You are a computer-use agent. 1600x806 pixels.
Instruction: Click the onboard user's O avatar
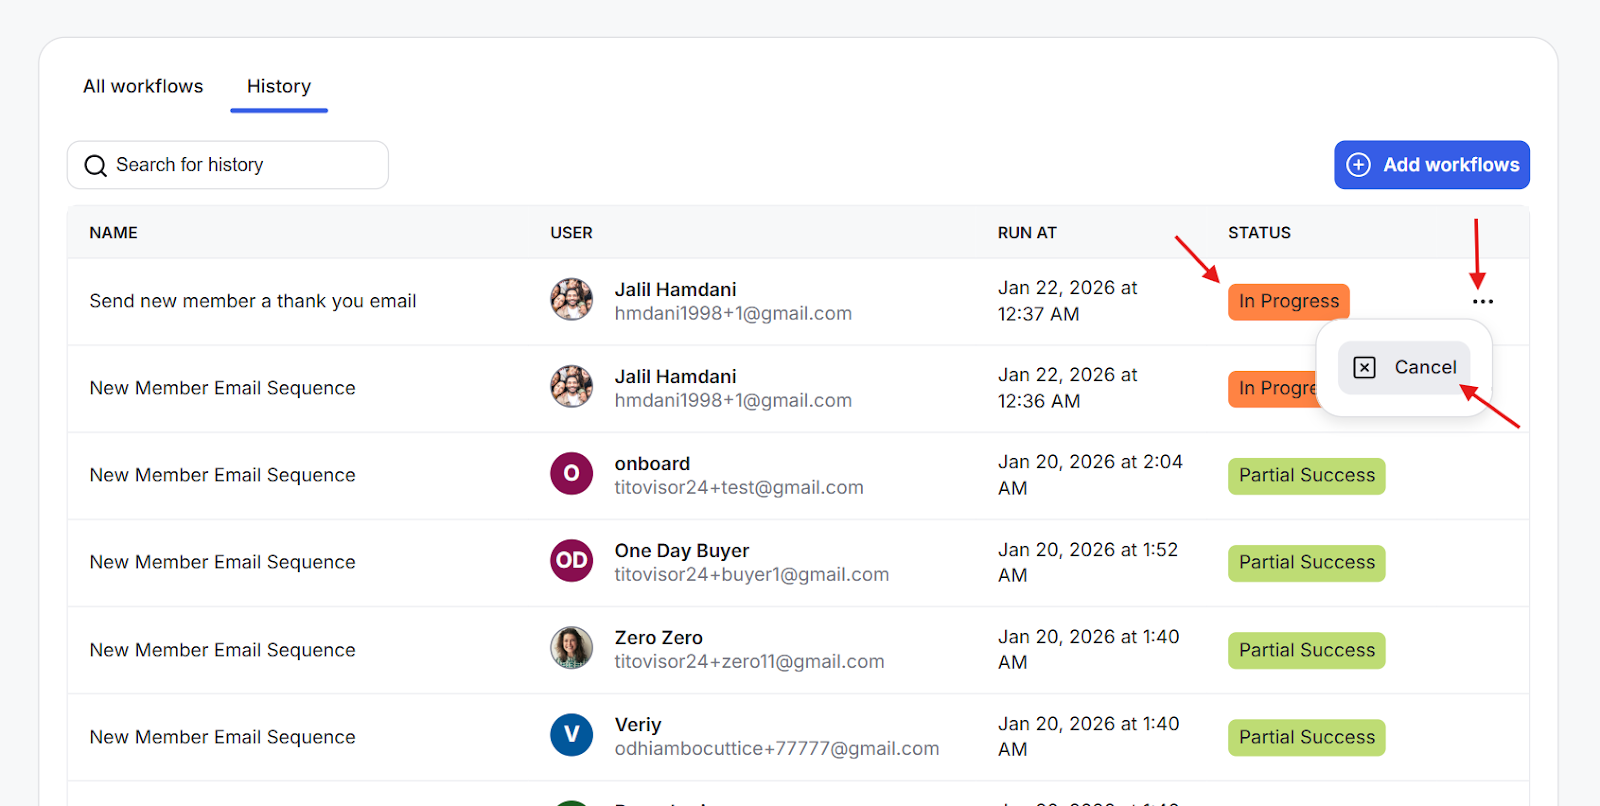[571, 473]
